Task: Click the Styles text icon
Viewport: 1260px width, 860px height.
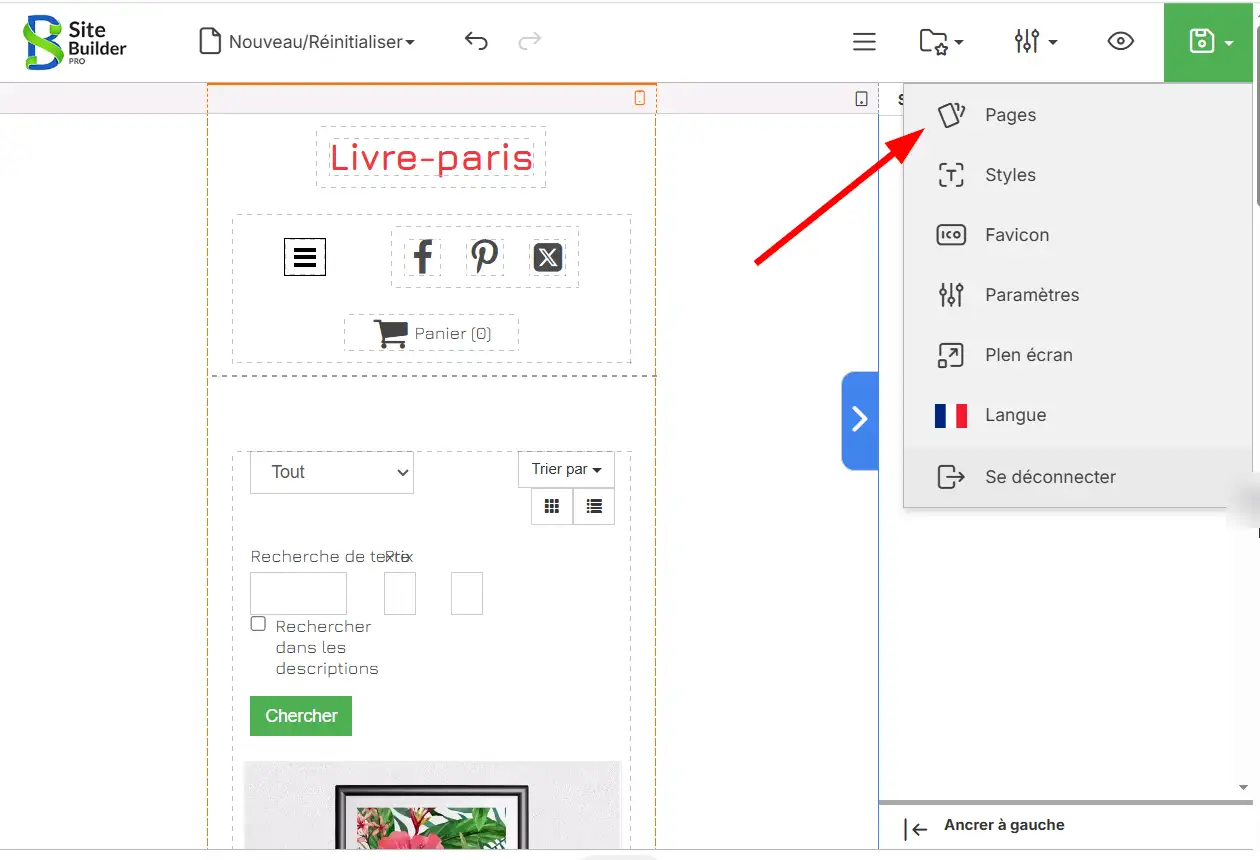Action: [951, 175]
